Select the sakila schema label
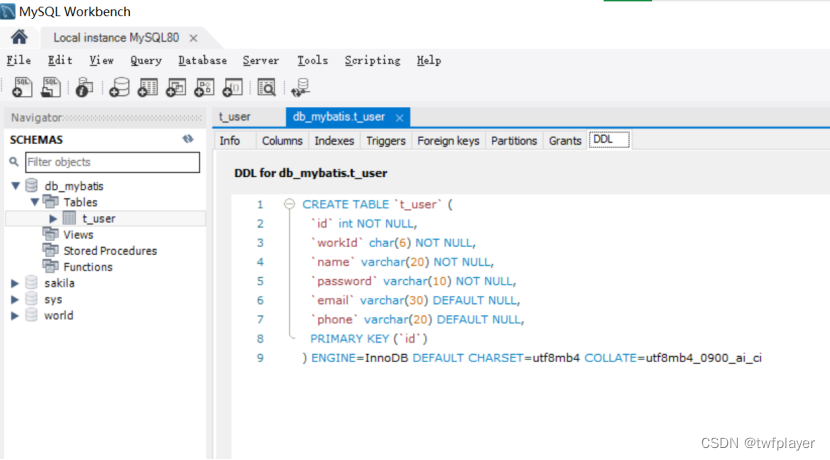Image resolution: width=830 pixels, height=460 pixels. (x=59, y=283)
